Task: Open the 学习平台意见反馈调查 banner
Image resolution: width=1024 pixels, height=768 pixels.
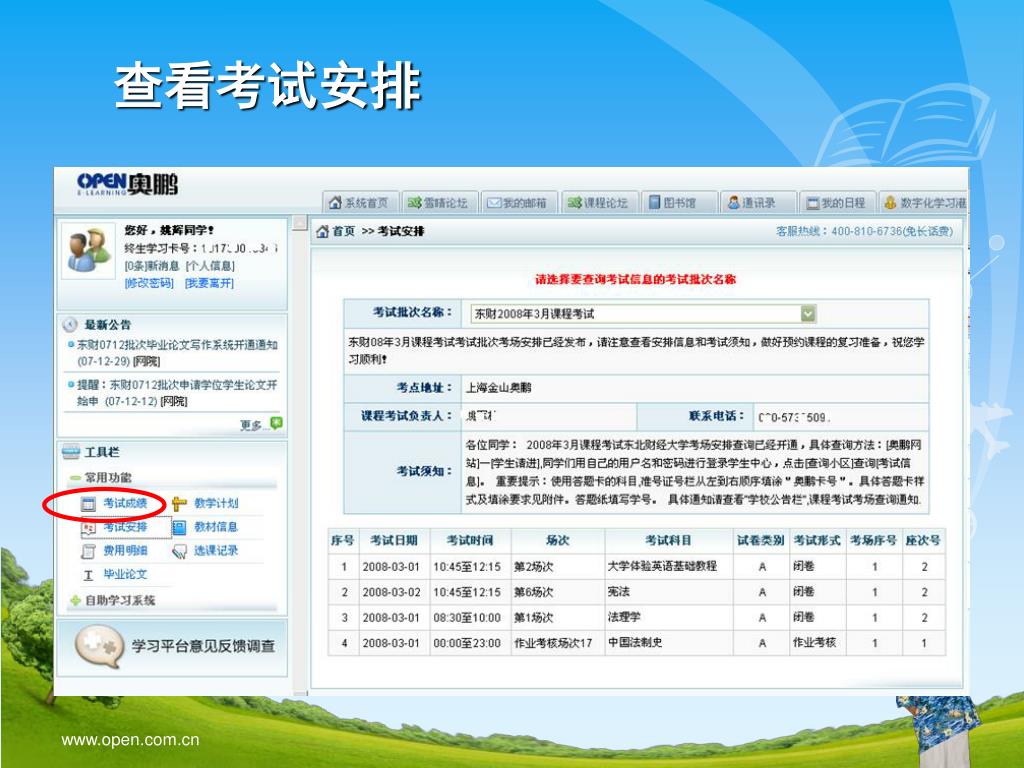Action: point(172,647)
